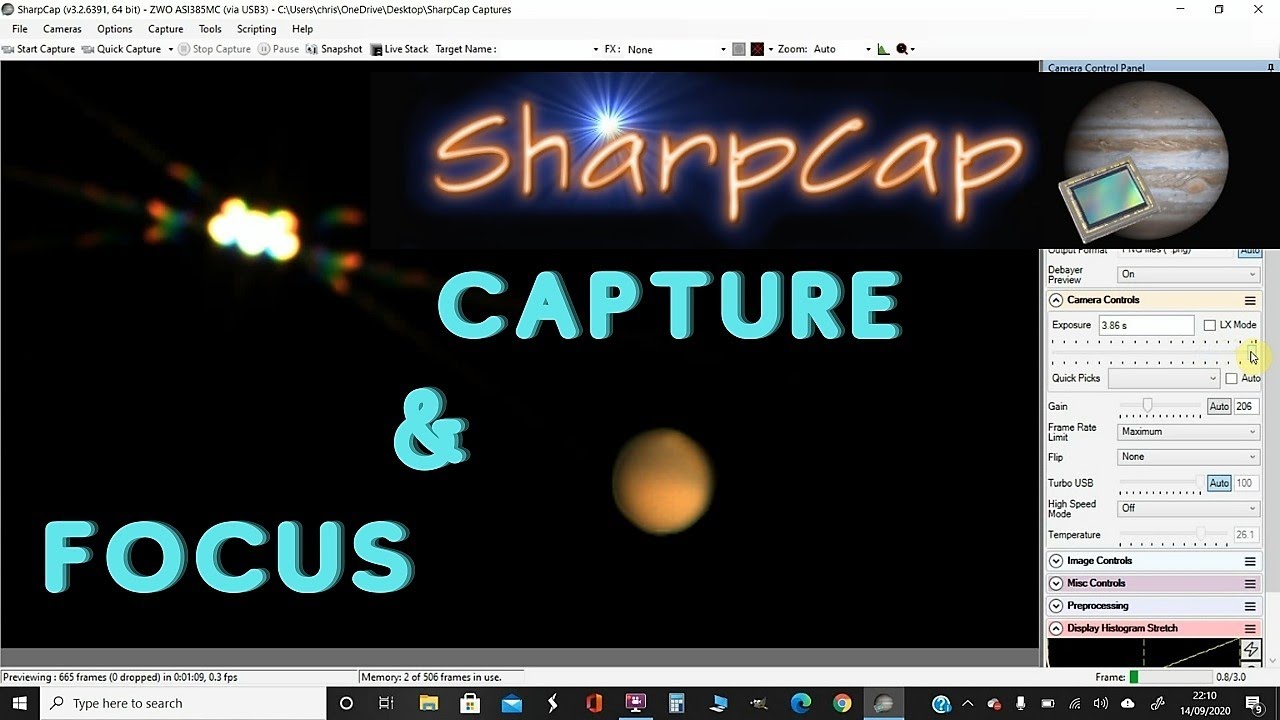Open Calculator from the taskbar
1280x720 pixels.
(x=677, y=703)
